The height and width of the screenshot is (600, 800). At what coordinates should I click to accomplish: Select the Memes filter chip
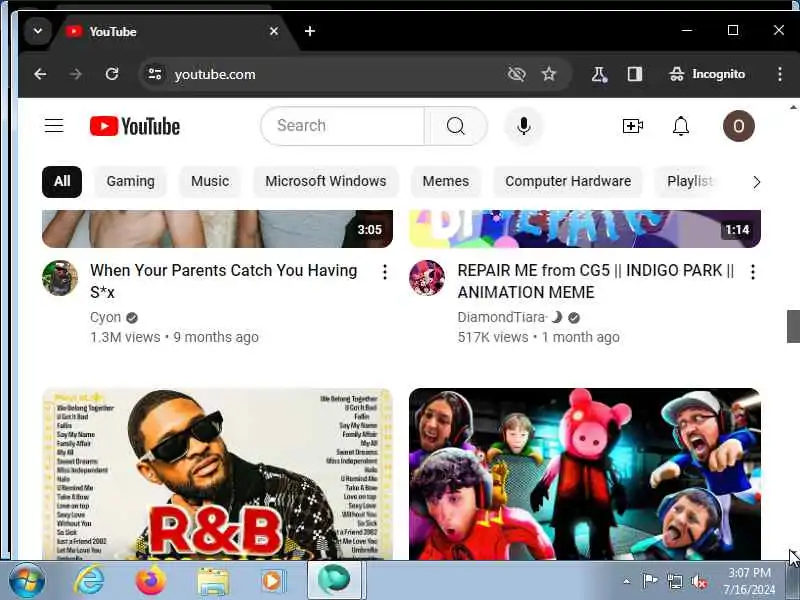click(445, 182)
